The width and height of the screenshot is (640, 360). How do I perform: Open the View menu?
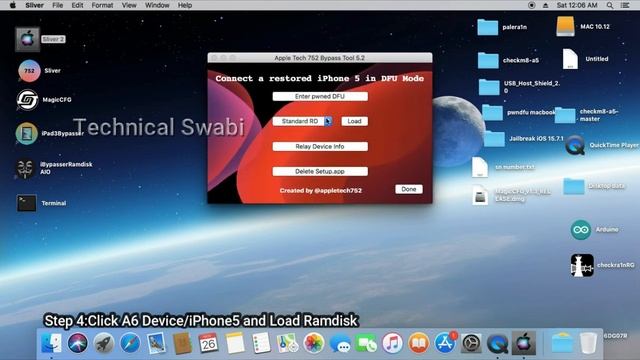click(x=129, y=5)
